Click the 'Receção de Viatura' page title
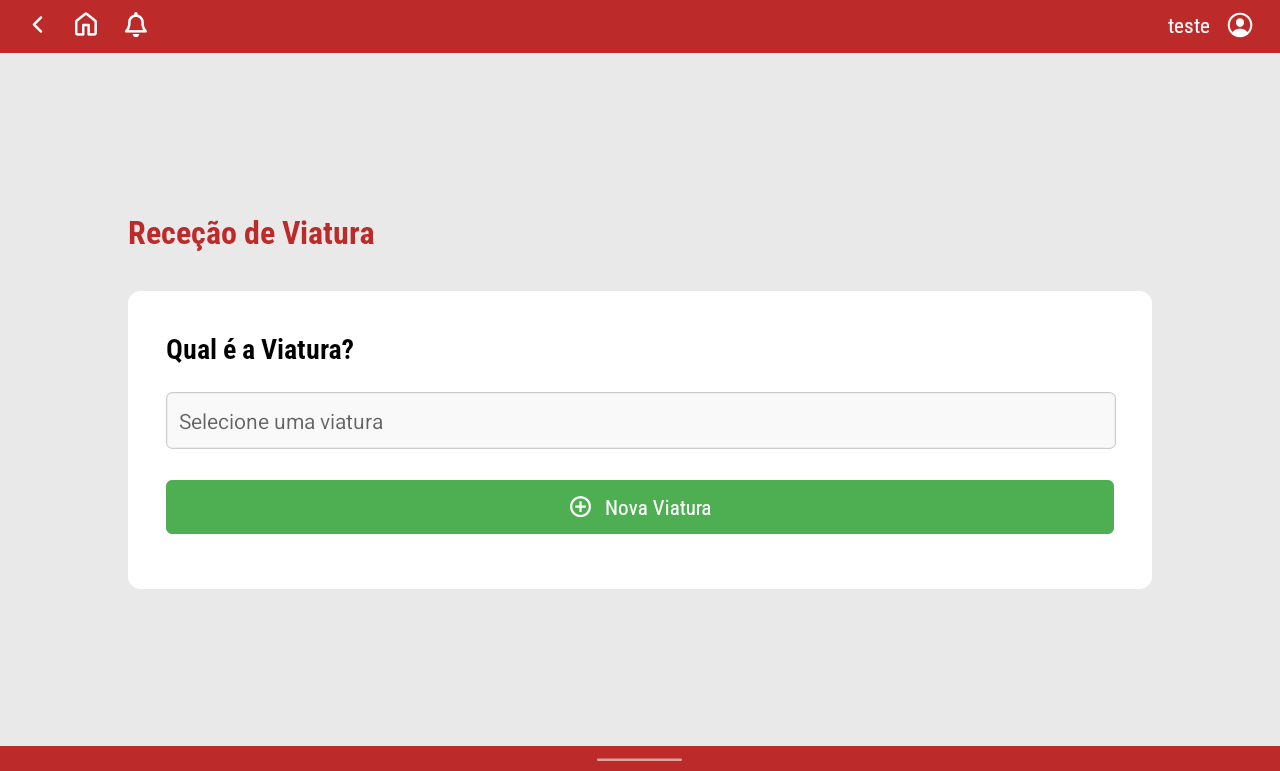Viewport: 1280px width, 771px height. tap(251, 233)
